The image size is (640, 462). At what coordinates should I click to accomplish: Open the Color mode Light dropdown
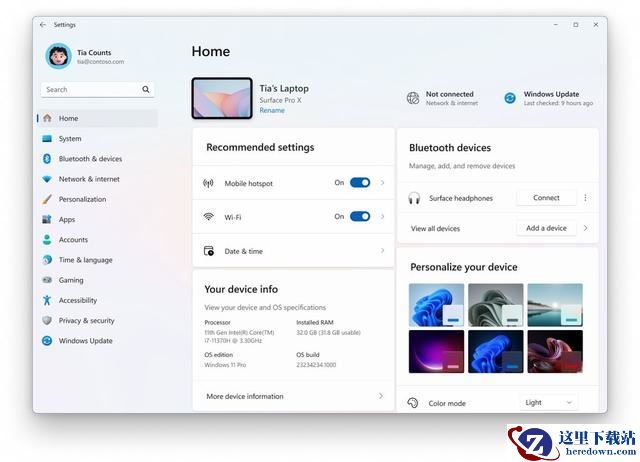(x=548, y=403)
